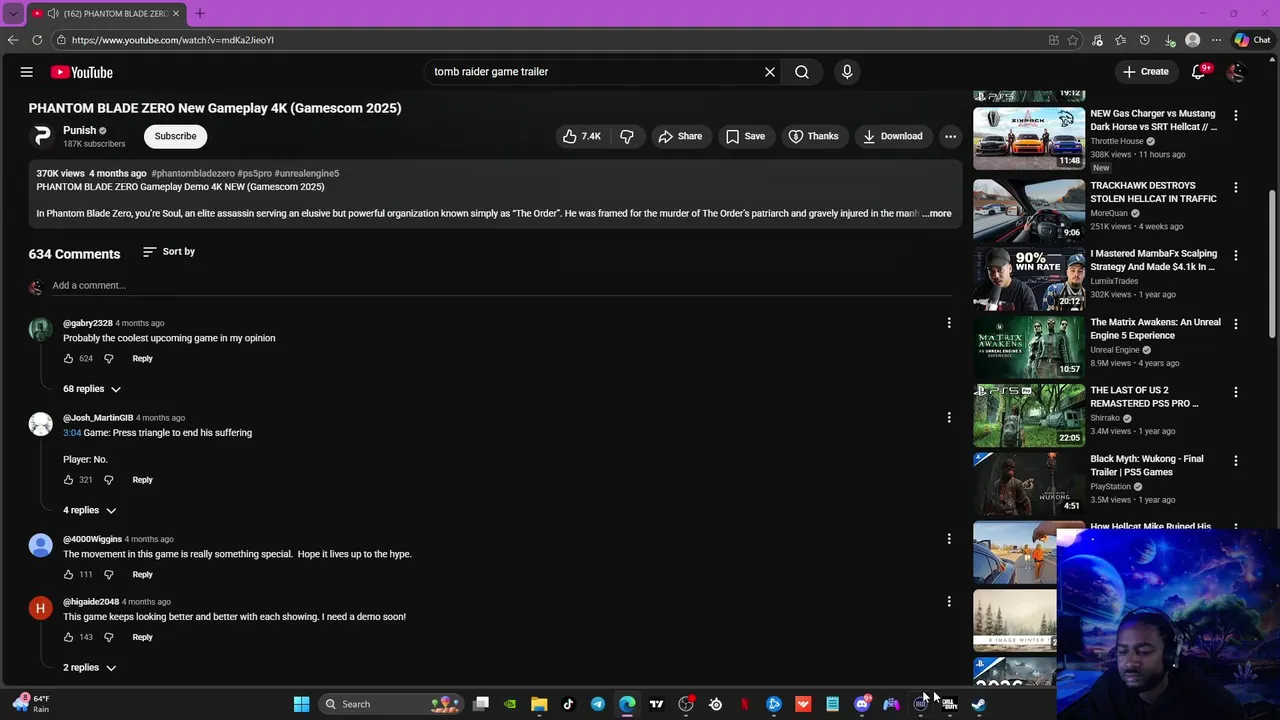This screenshot has height=720, width=1280.
Task: Open the Windows Start menu
Action: (301, 704)
